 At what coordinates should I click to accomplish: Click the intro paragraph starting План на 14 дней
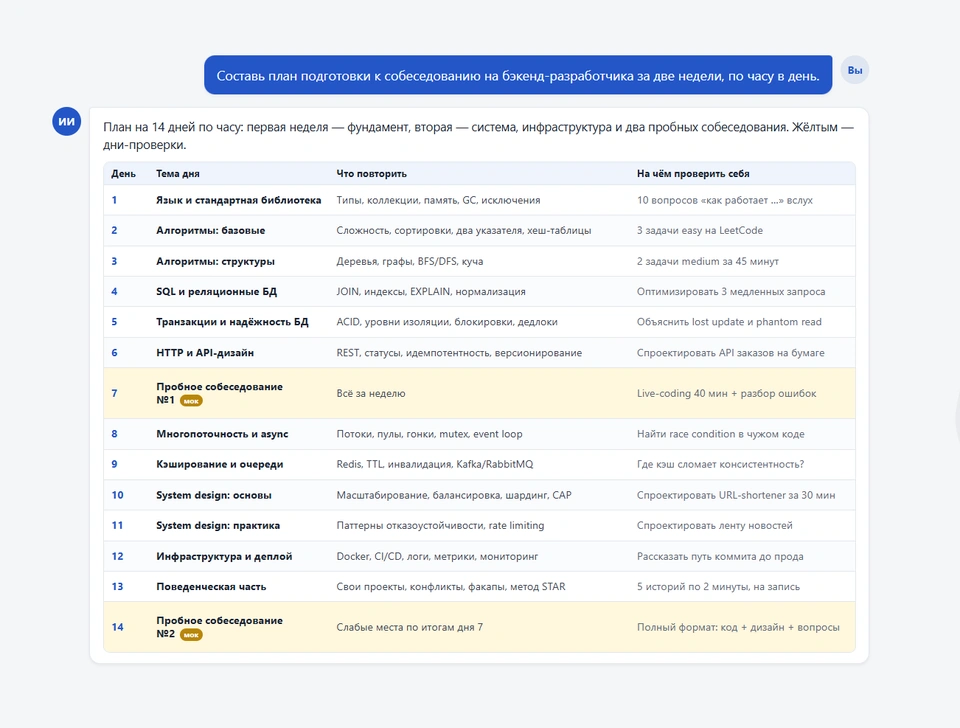(x=478, y=136)
